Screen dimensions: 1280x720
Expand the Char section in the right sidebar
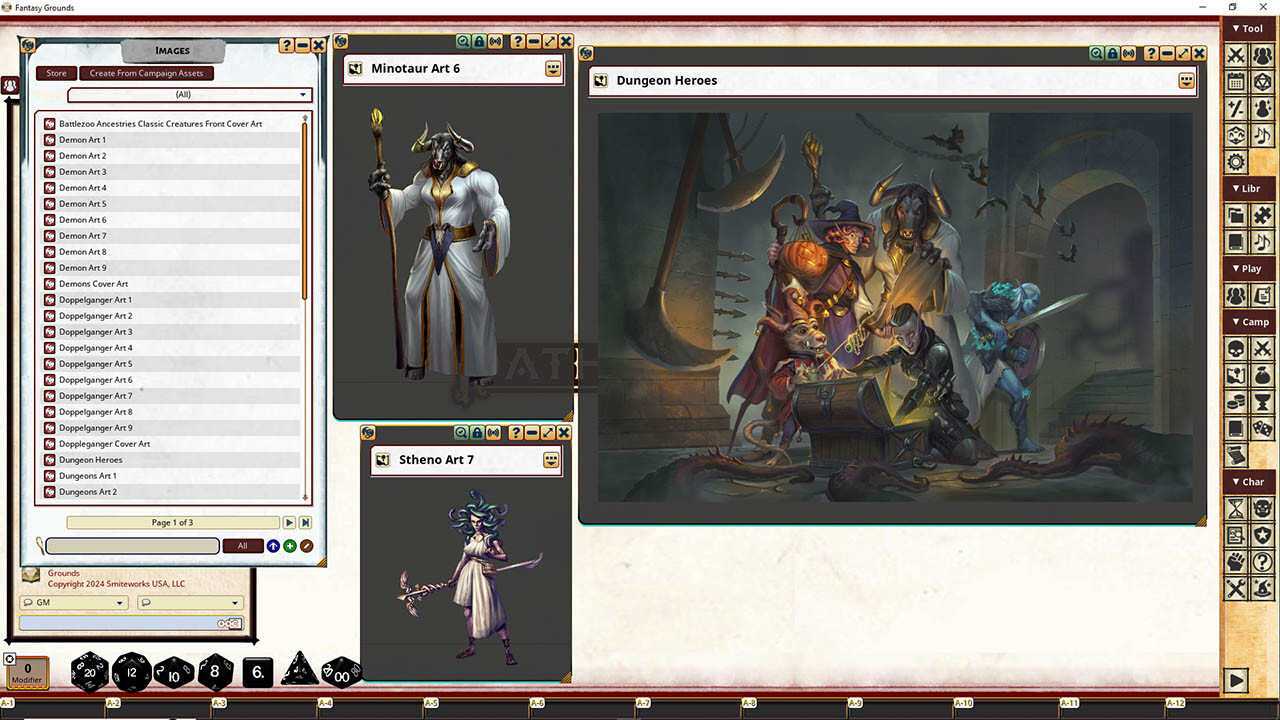(1247, 481)
